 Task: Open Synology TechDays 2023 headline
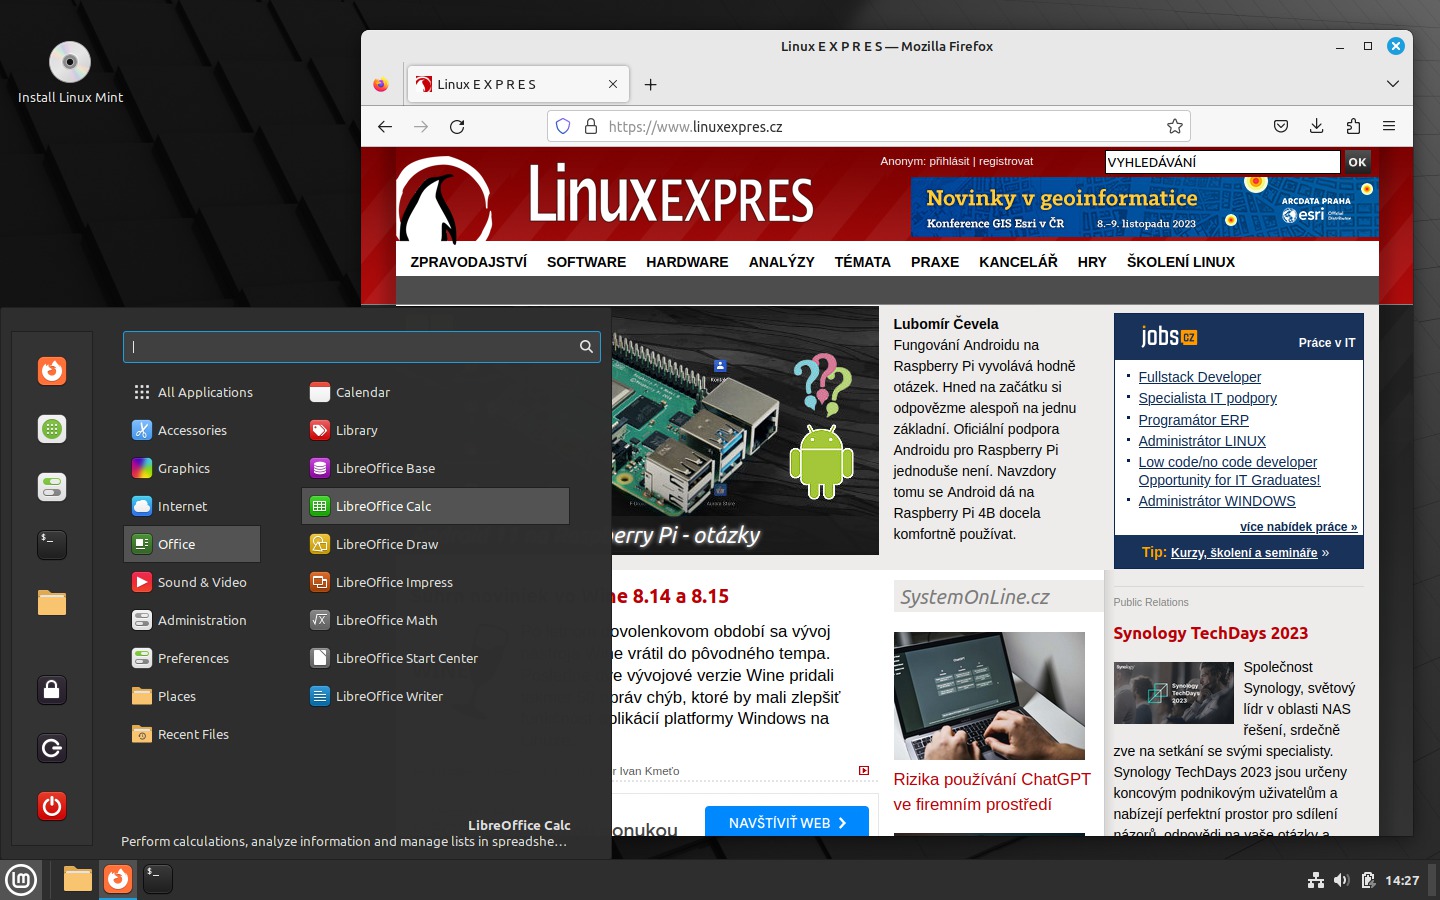tap(1210, 633)
